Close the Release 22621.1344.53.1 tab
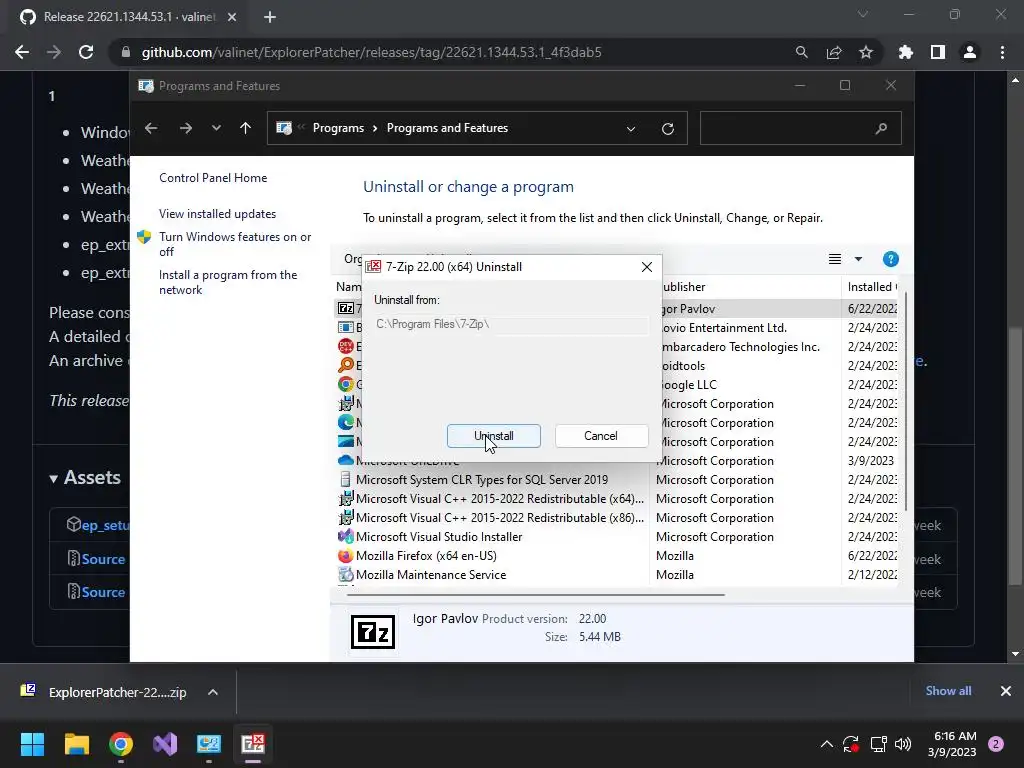The width and height of the screenshot is (1024, 768). tap(232, 17)
